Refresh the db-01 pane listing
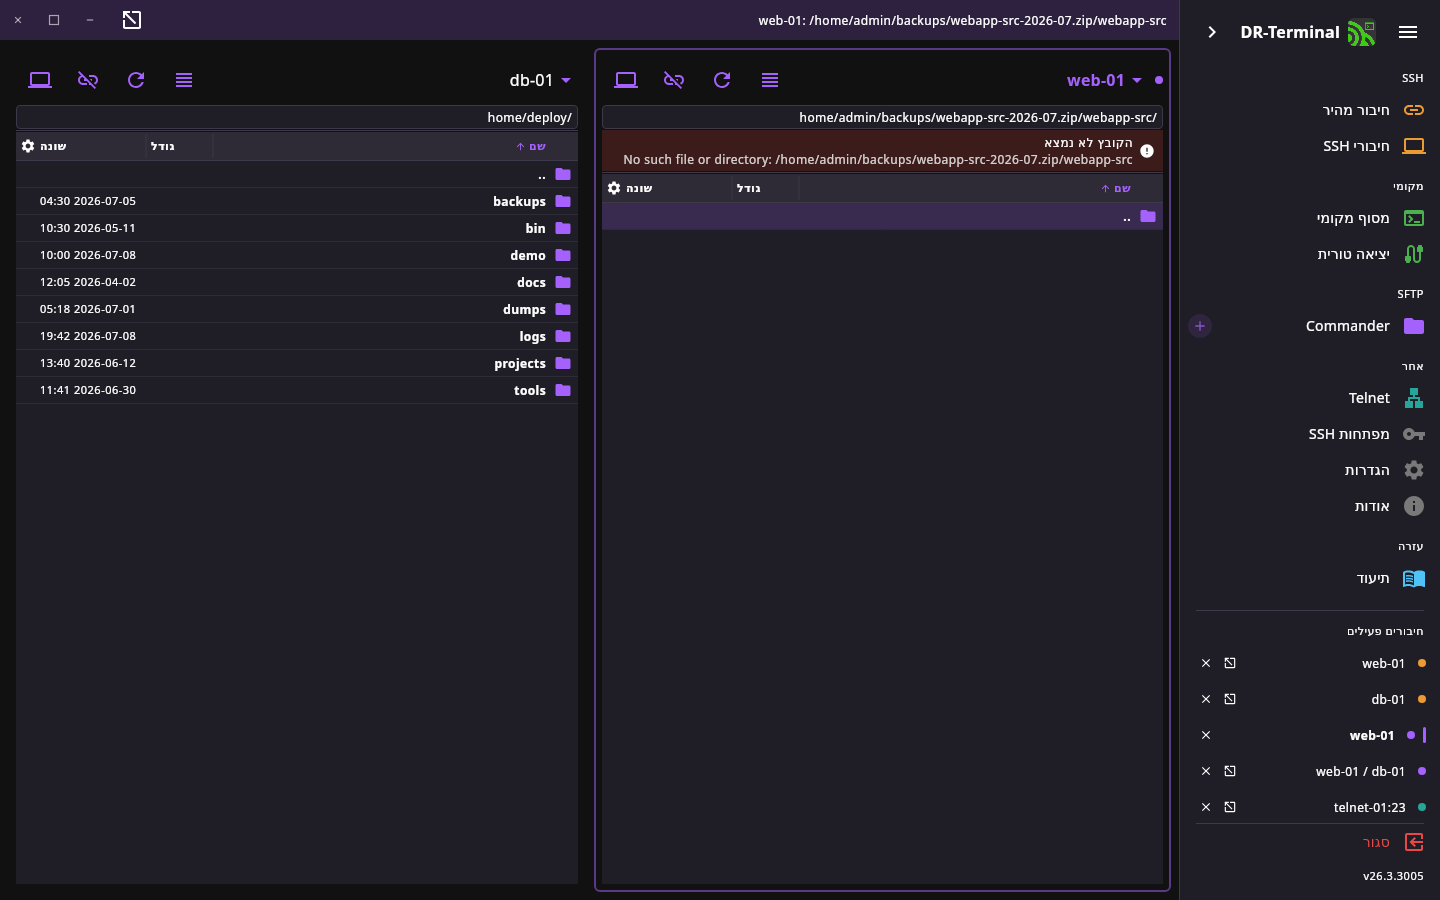The width and height of the screenshot is (1440, 900). pos(136,80)
